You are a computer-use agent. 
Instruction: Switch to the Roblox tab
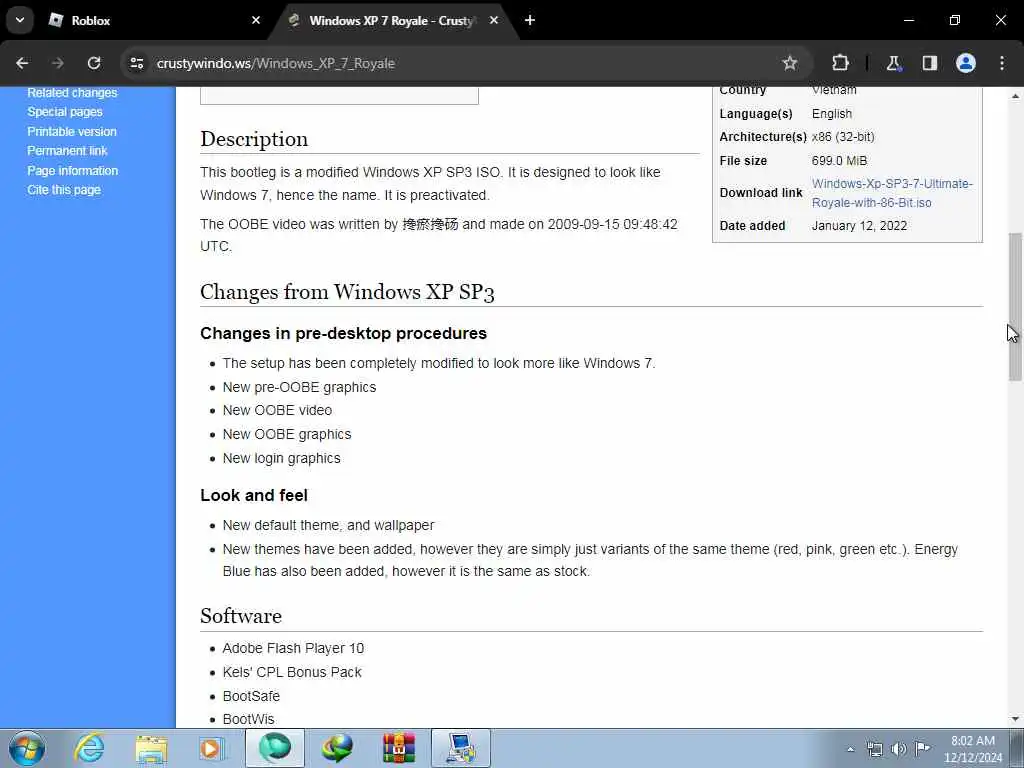point(154,20)
